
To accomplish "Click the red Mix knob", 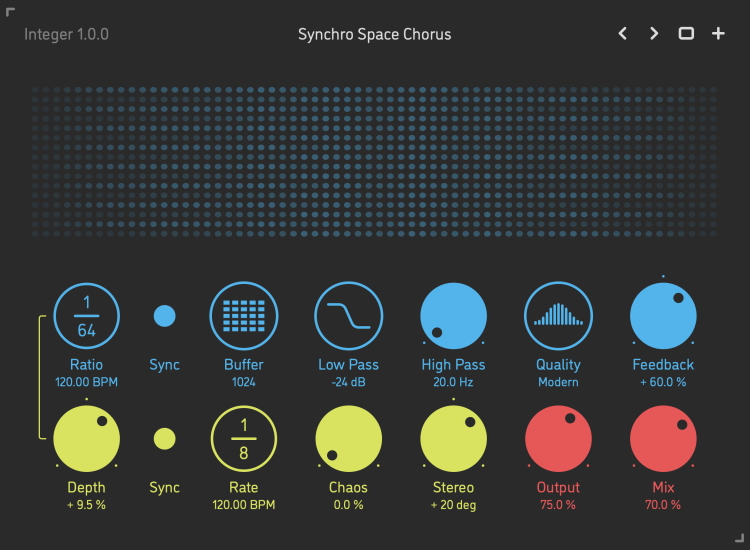I will [663, 439].
